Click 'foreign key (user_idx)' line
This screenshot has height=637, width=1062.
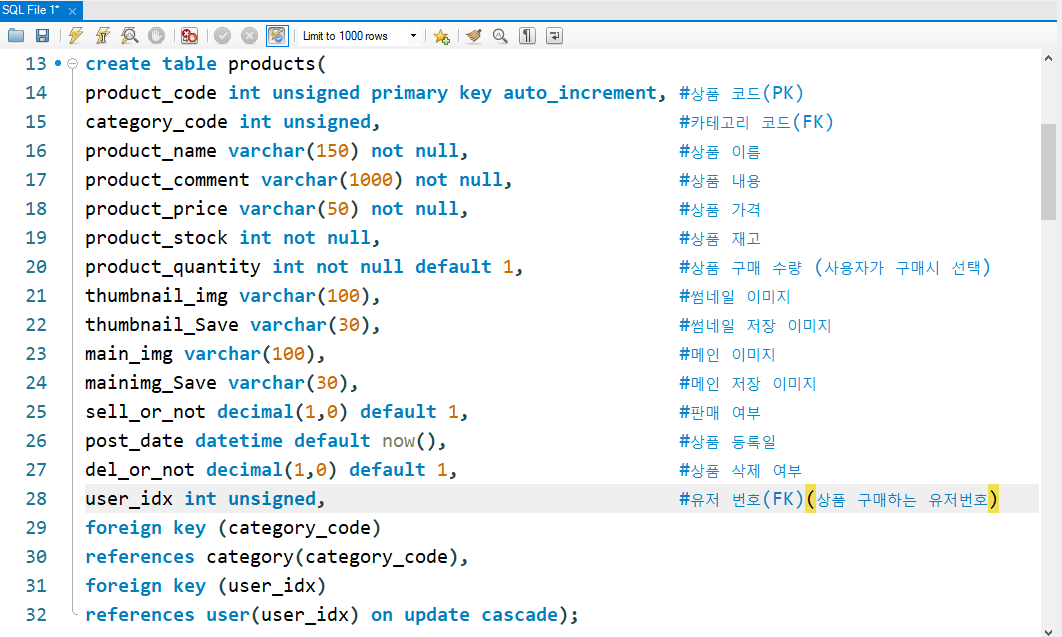[x=205, y=586]
